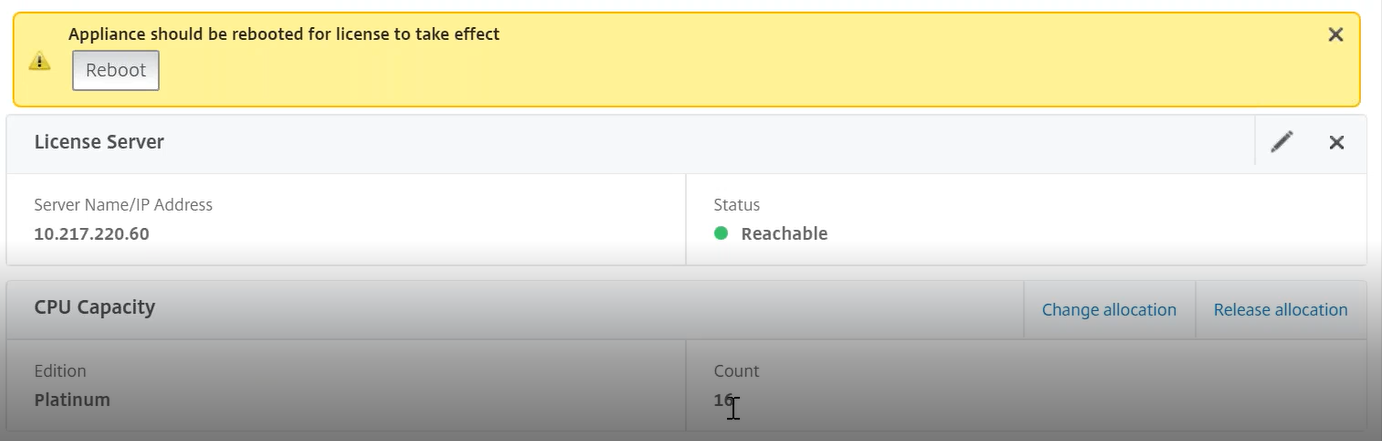
Task: Open the Change allocation link
Action: click(1109, 310)
